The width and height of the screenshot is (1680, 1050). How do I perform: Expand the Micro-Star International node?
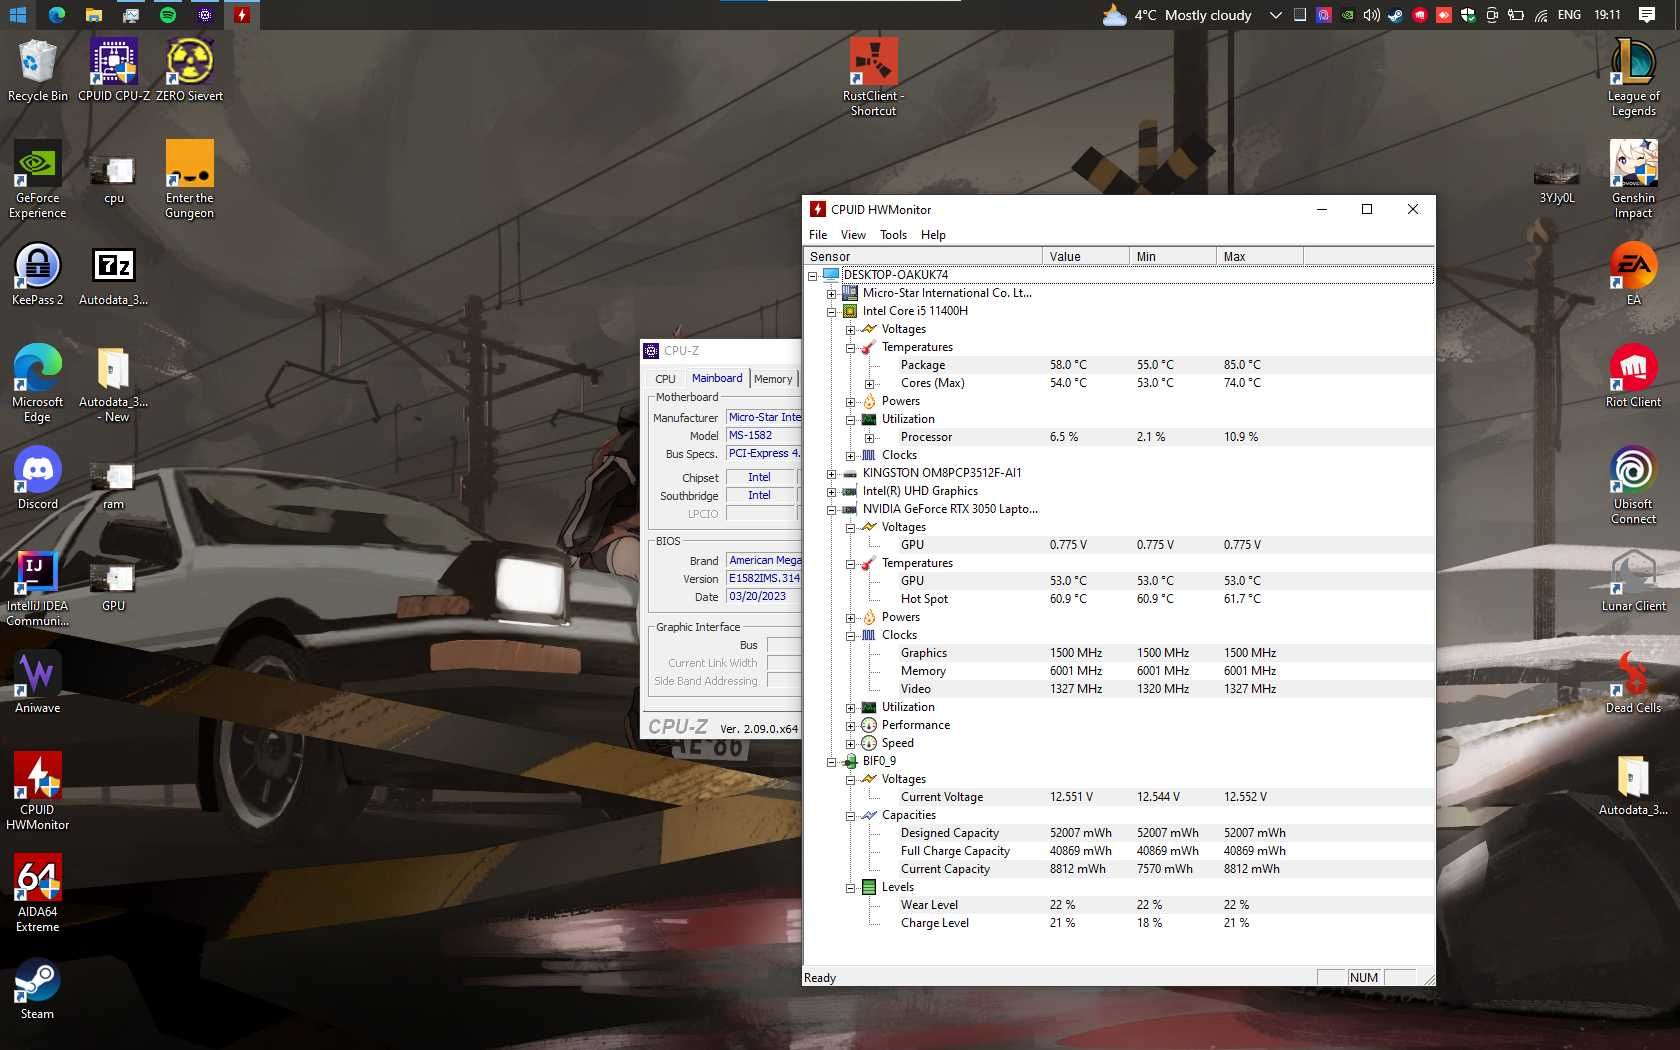831,294
